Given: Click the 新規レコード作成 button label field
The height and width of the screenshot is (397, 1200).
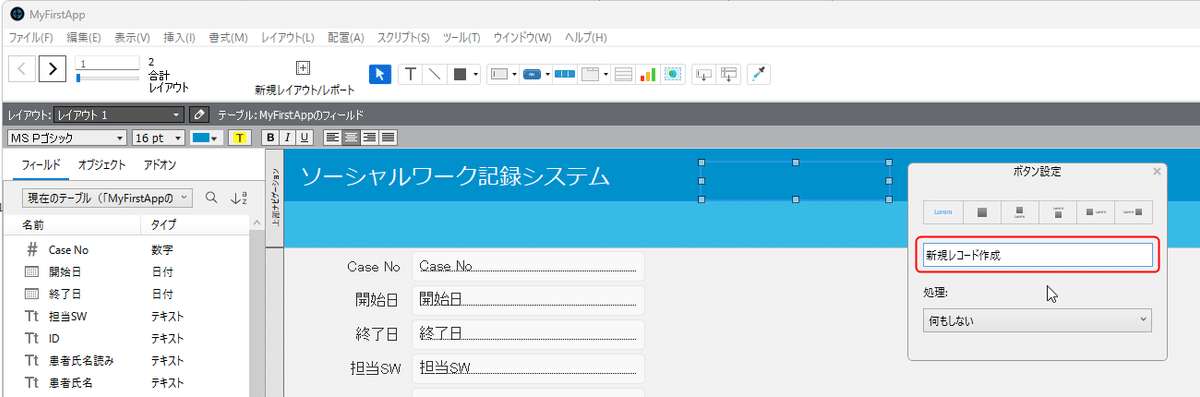Looking at the screenshot, I should coord(1037,254).
